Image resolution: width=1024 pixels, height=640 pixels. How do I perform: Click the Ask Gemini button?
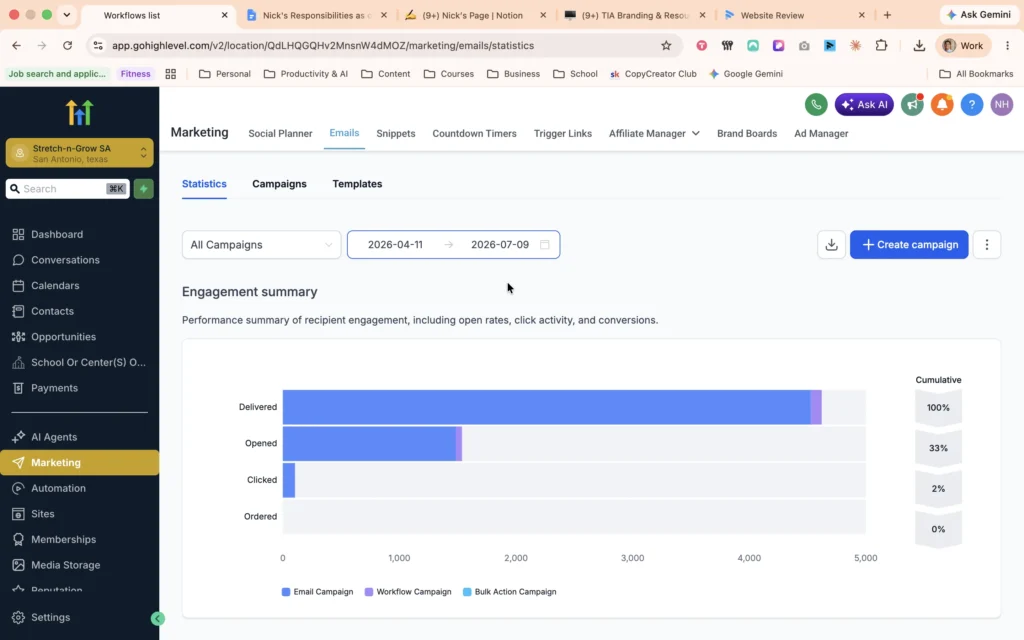click(x=979, y=14)
